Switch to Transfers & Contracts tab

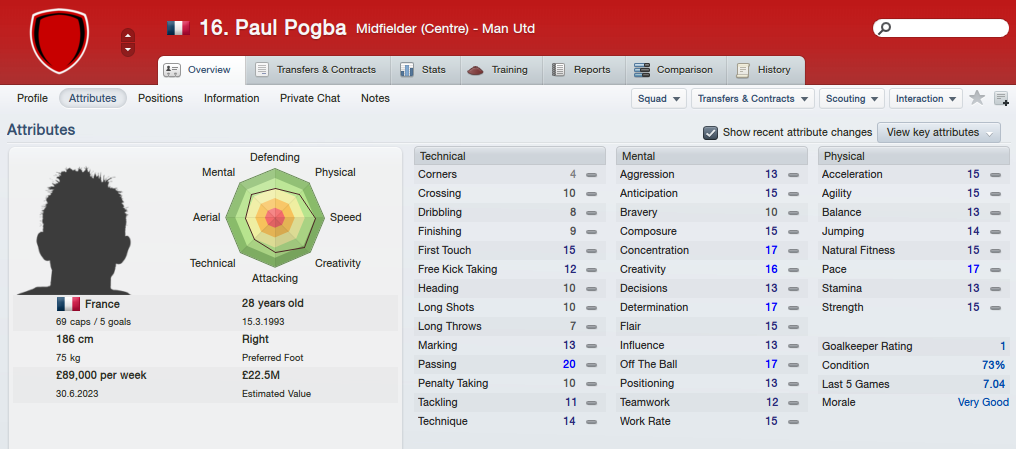(318, 70)
